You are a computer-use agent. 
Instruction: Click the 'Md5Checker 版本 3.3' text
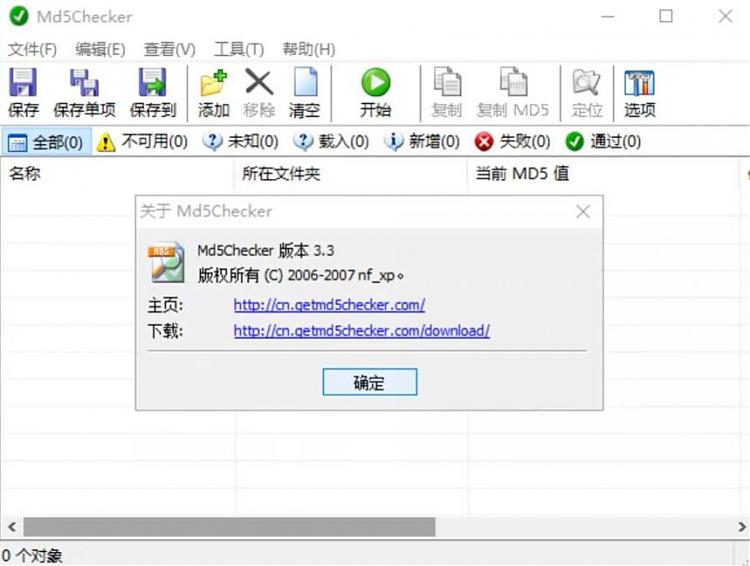point(266,250)
